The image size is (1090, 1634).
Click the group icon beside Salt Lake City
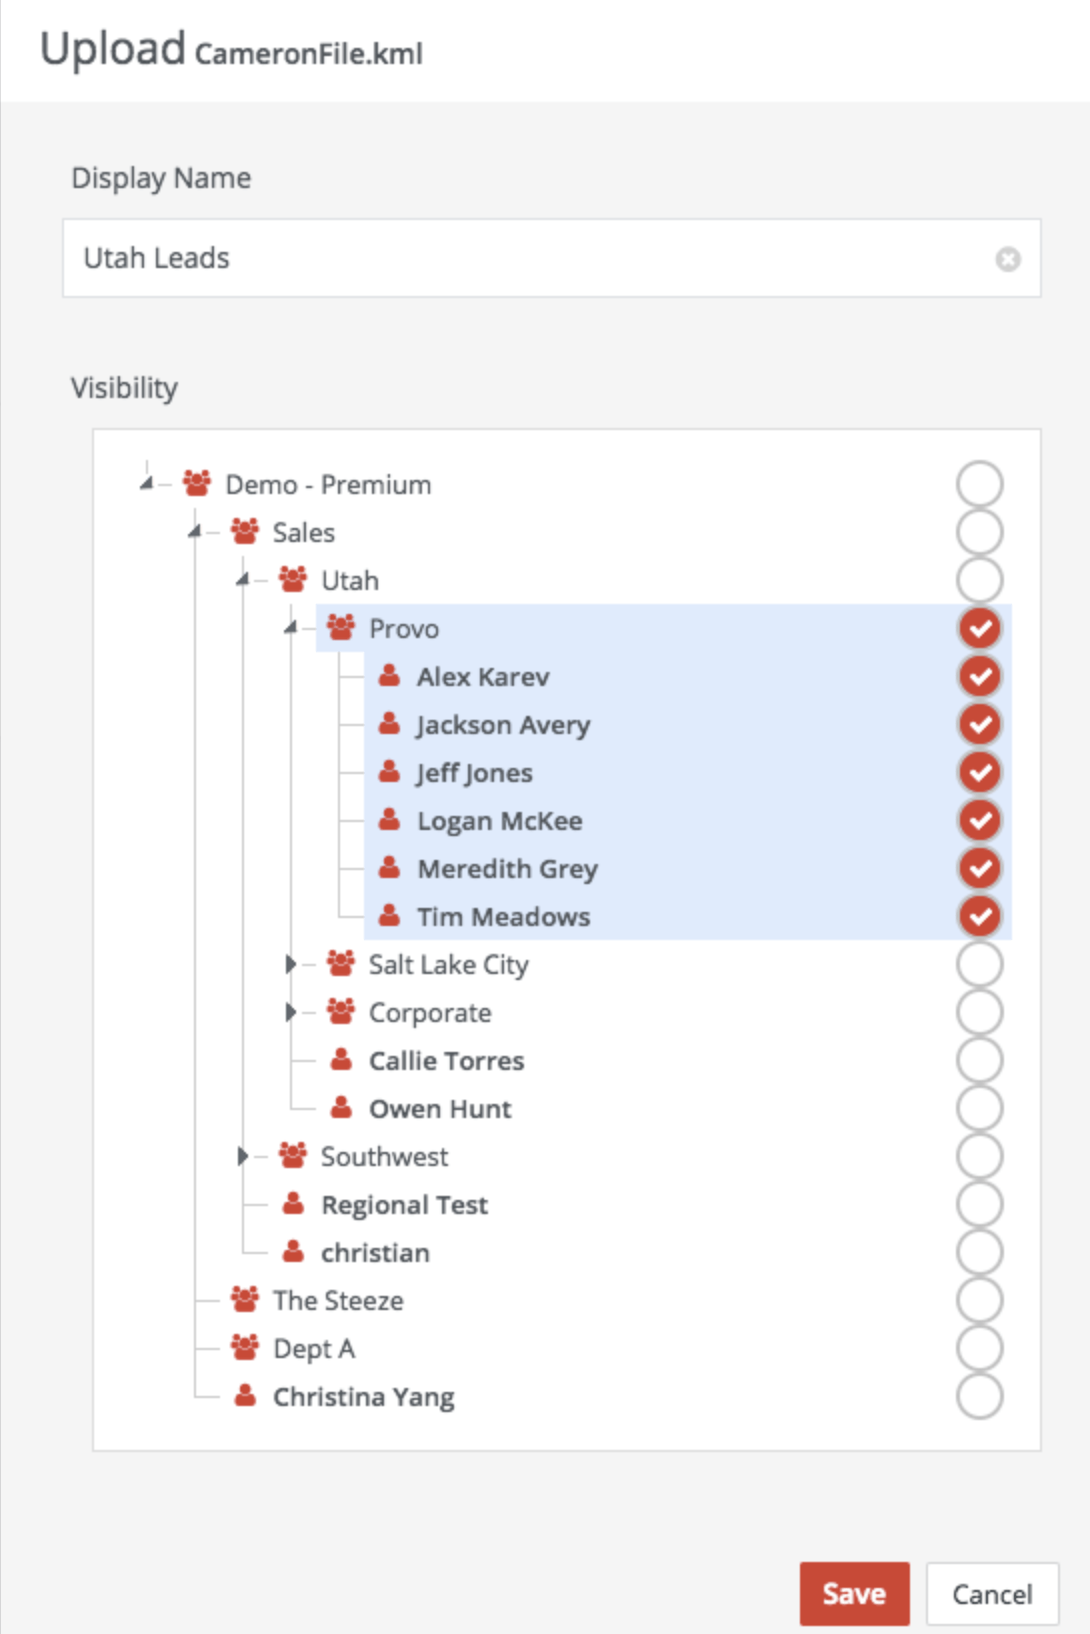[x=341, y=964]
